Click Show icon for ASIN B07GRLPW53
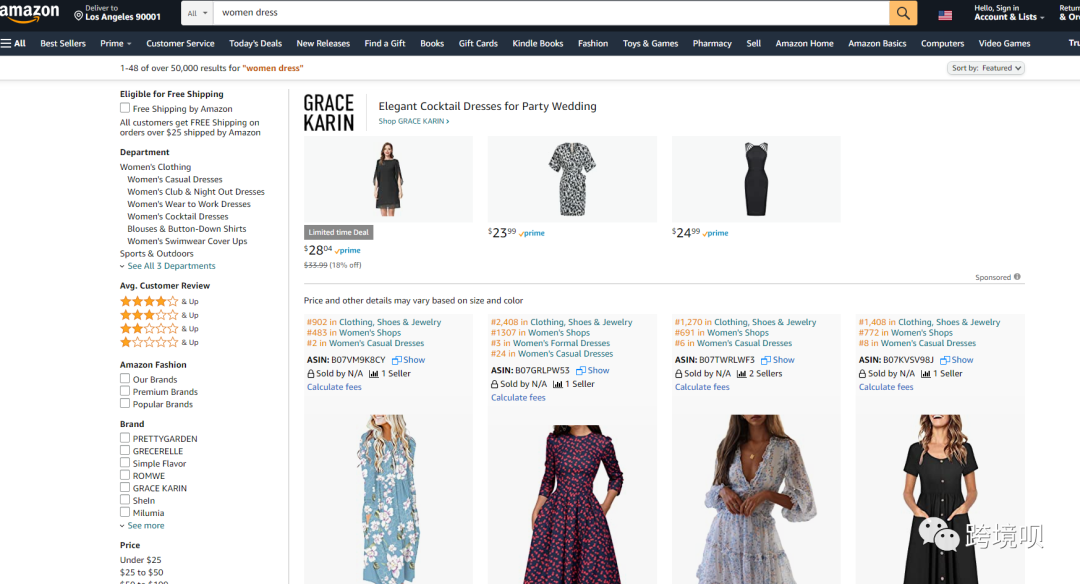Image resolution: width=1080 pixels, height=584 pixels. pos(581,371)
